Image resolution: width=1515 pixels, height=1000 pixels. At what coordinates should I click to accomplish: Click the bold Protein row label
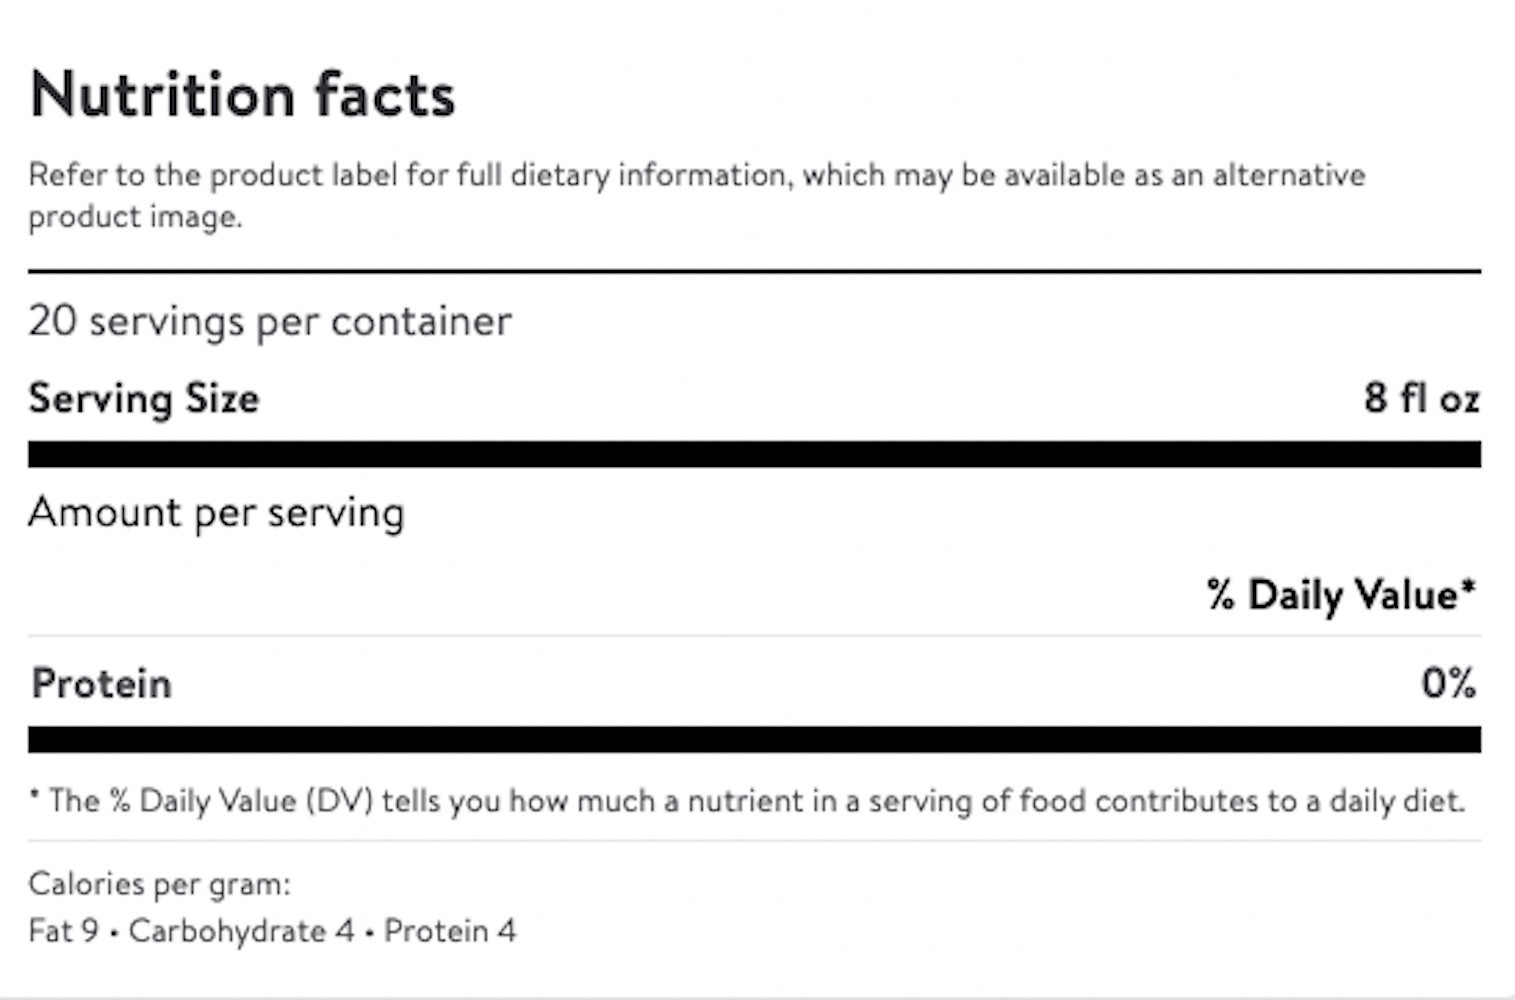pyautogui.click(x=102, y=684)
